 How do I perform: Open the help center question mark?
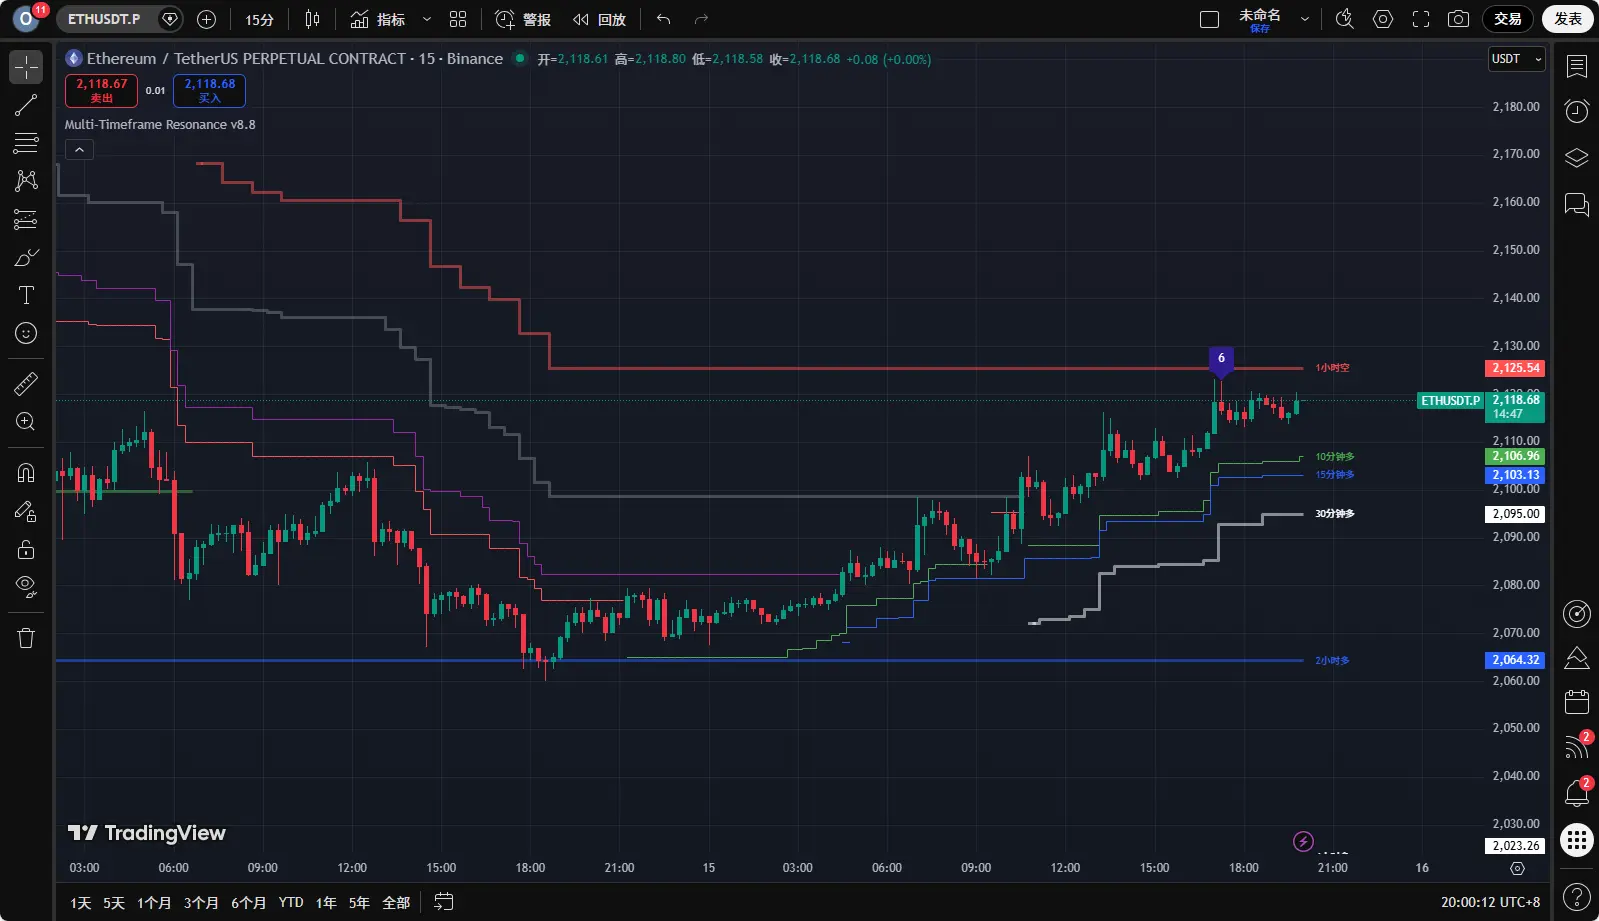click(x=1577, y=897)
